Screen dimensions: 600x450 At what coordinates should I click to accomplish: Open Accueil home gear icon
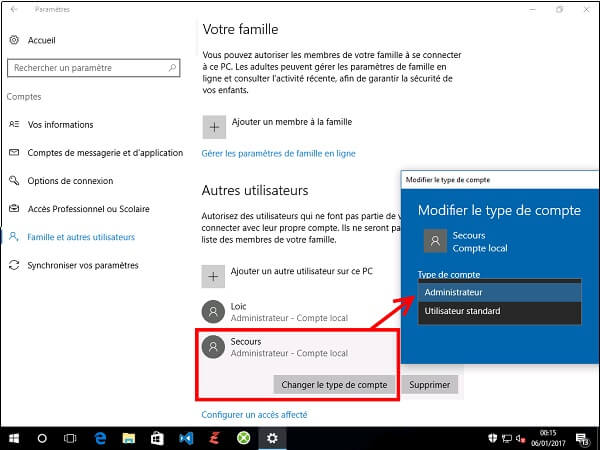(14, 40)
